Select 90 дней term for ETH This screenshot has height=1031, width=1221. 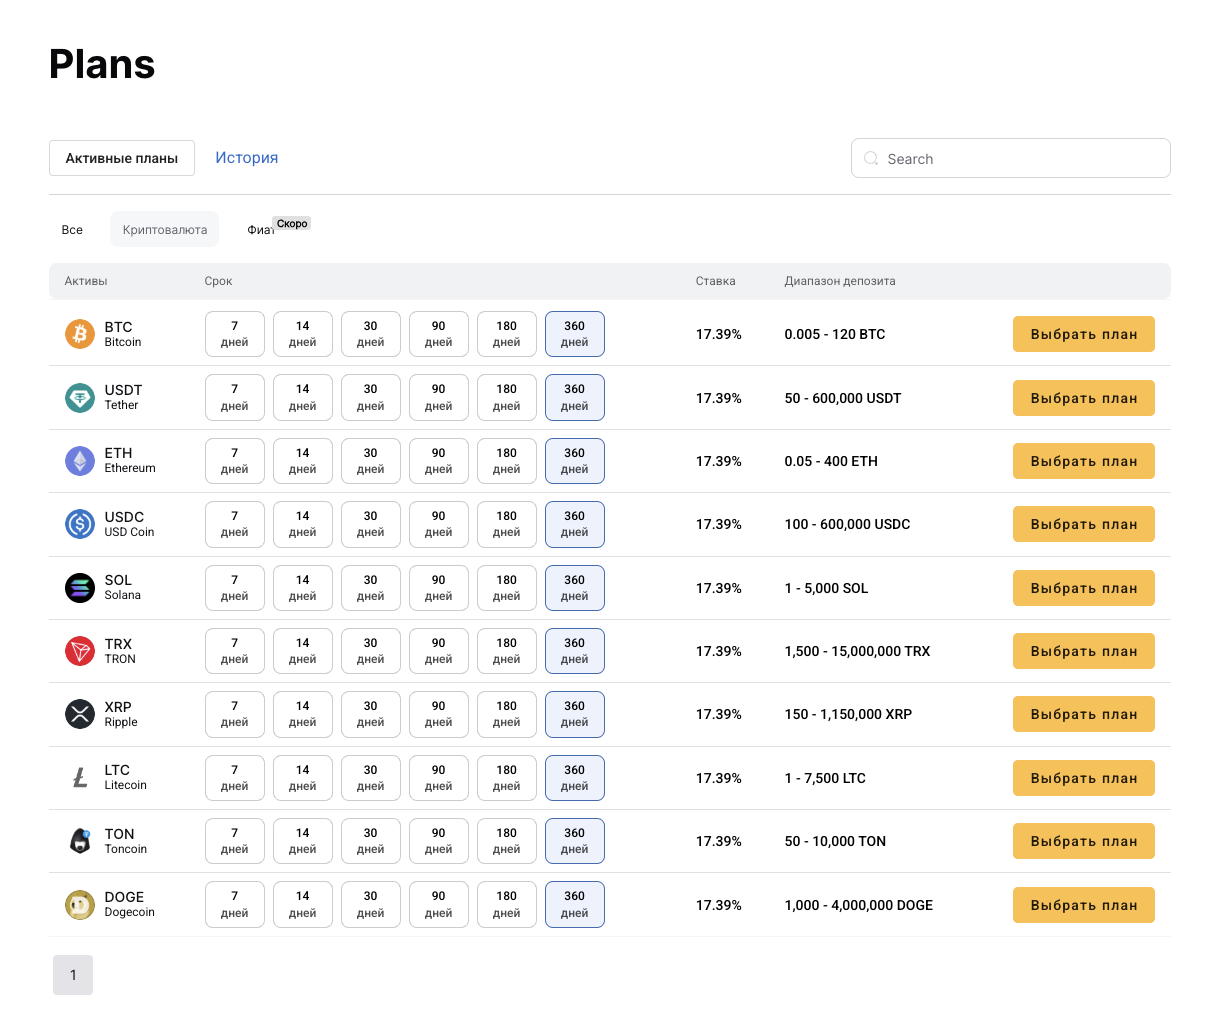coord(438,461)
